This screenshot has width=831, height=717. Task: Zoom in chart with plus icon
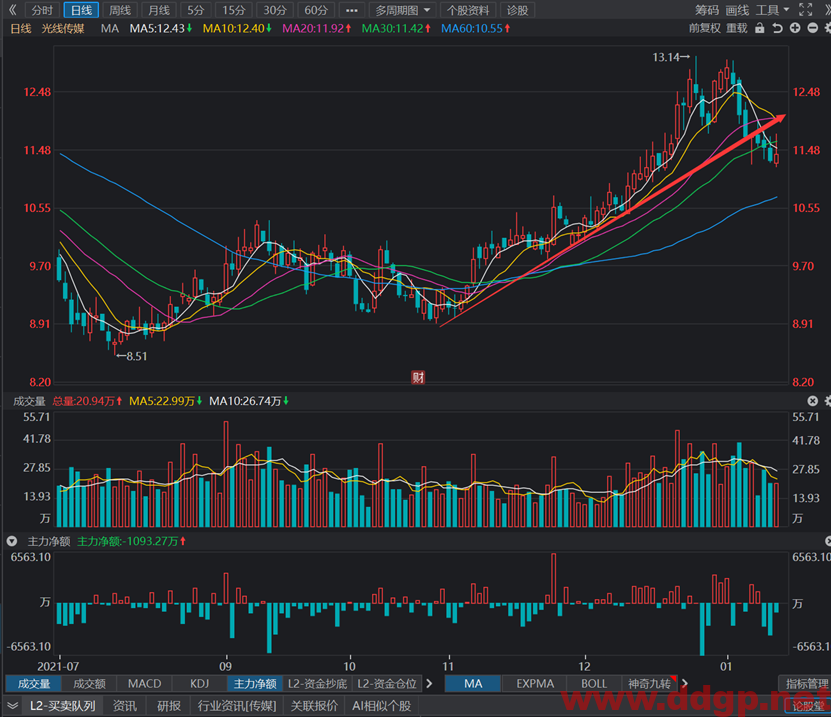(x=795, y=28)
